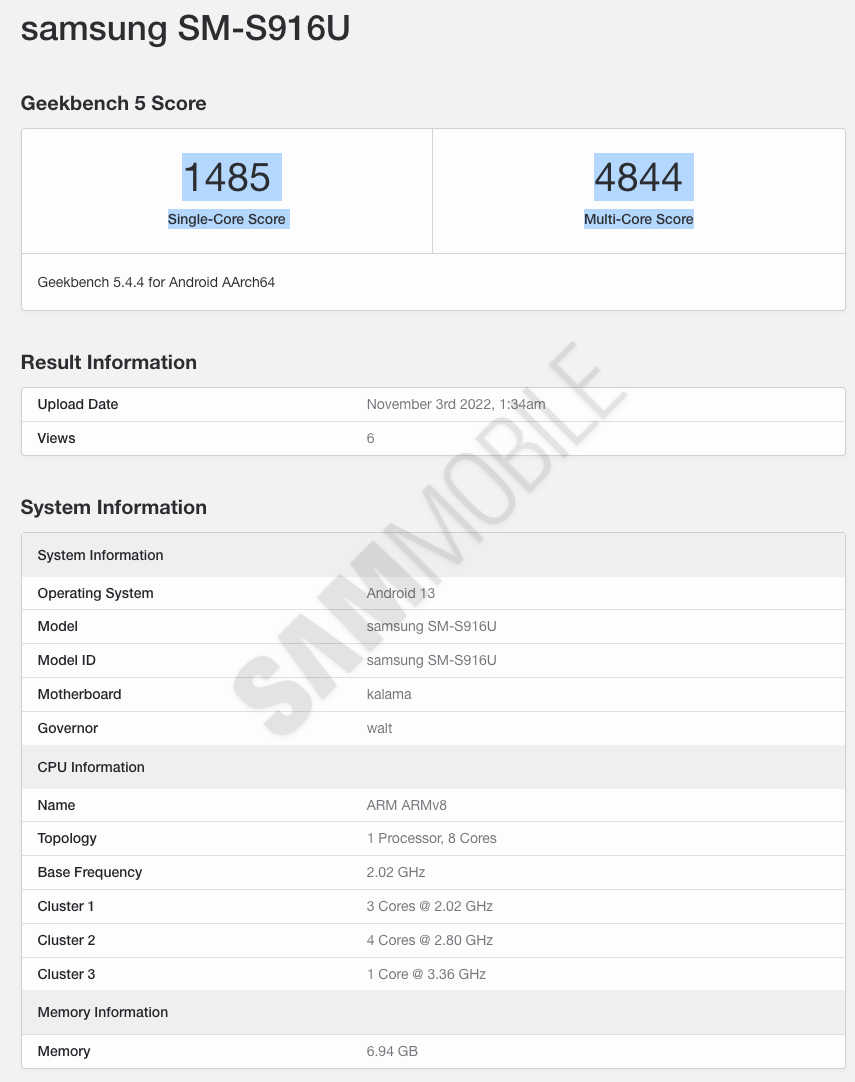This screenshot has width=855, height=1082.
Task: Click the Governor value walt
Action: tap(379, 728)
